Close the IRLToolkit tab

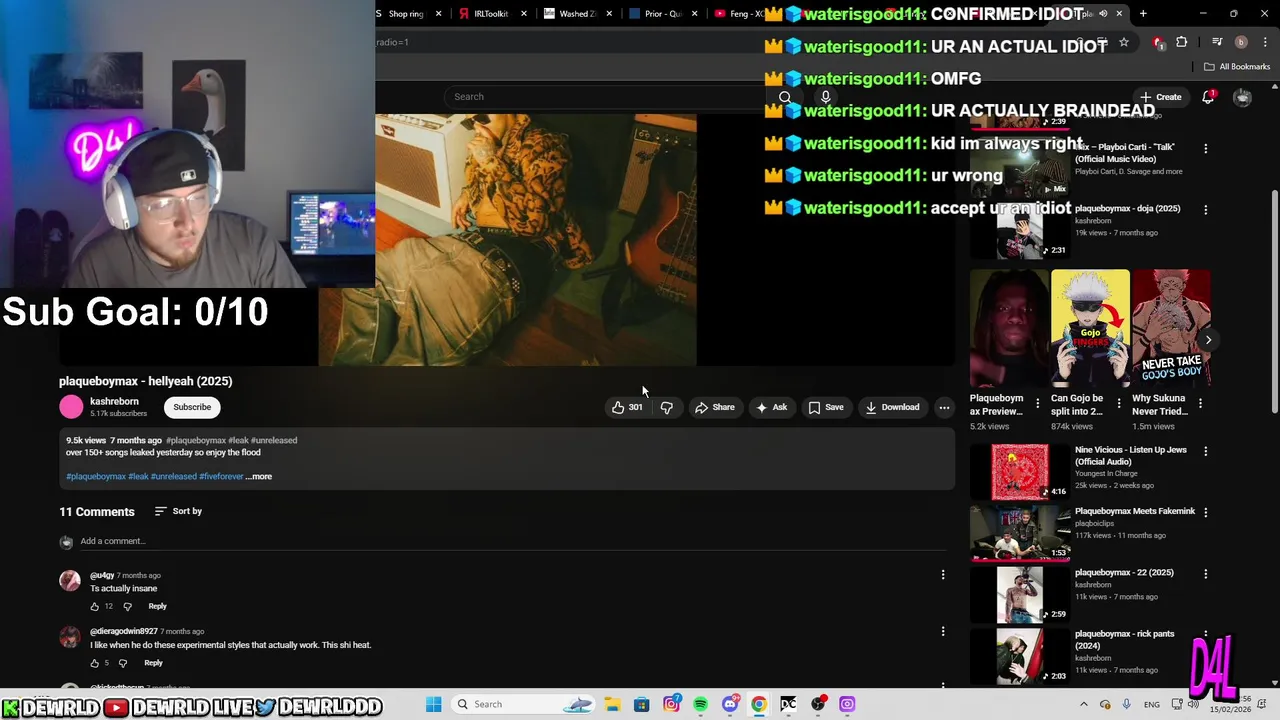523,14
